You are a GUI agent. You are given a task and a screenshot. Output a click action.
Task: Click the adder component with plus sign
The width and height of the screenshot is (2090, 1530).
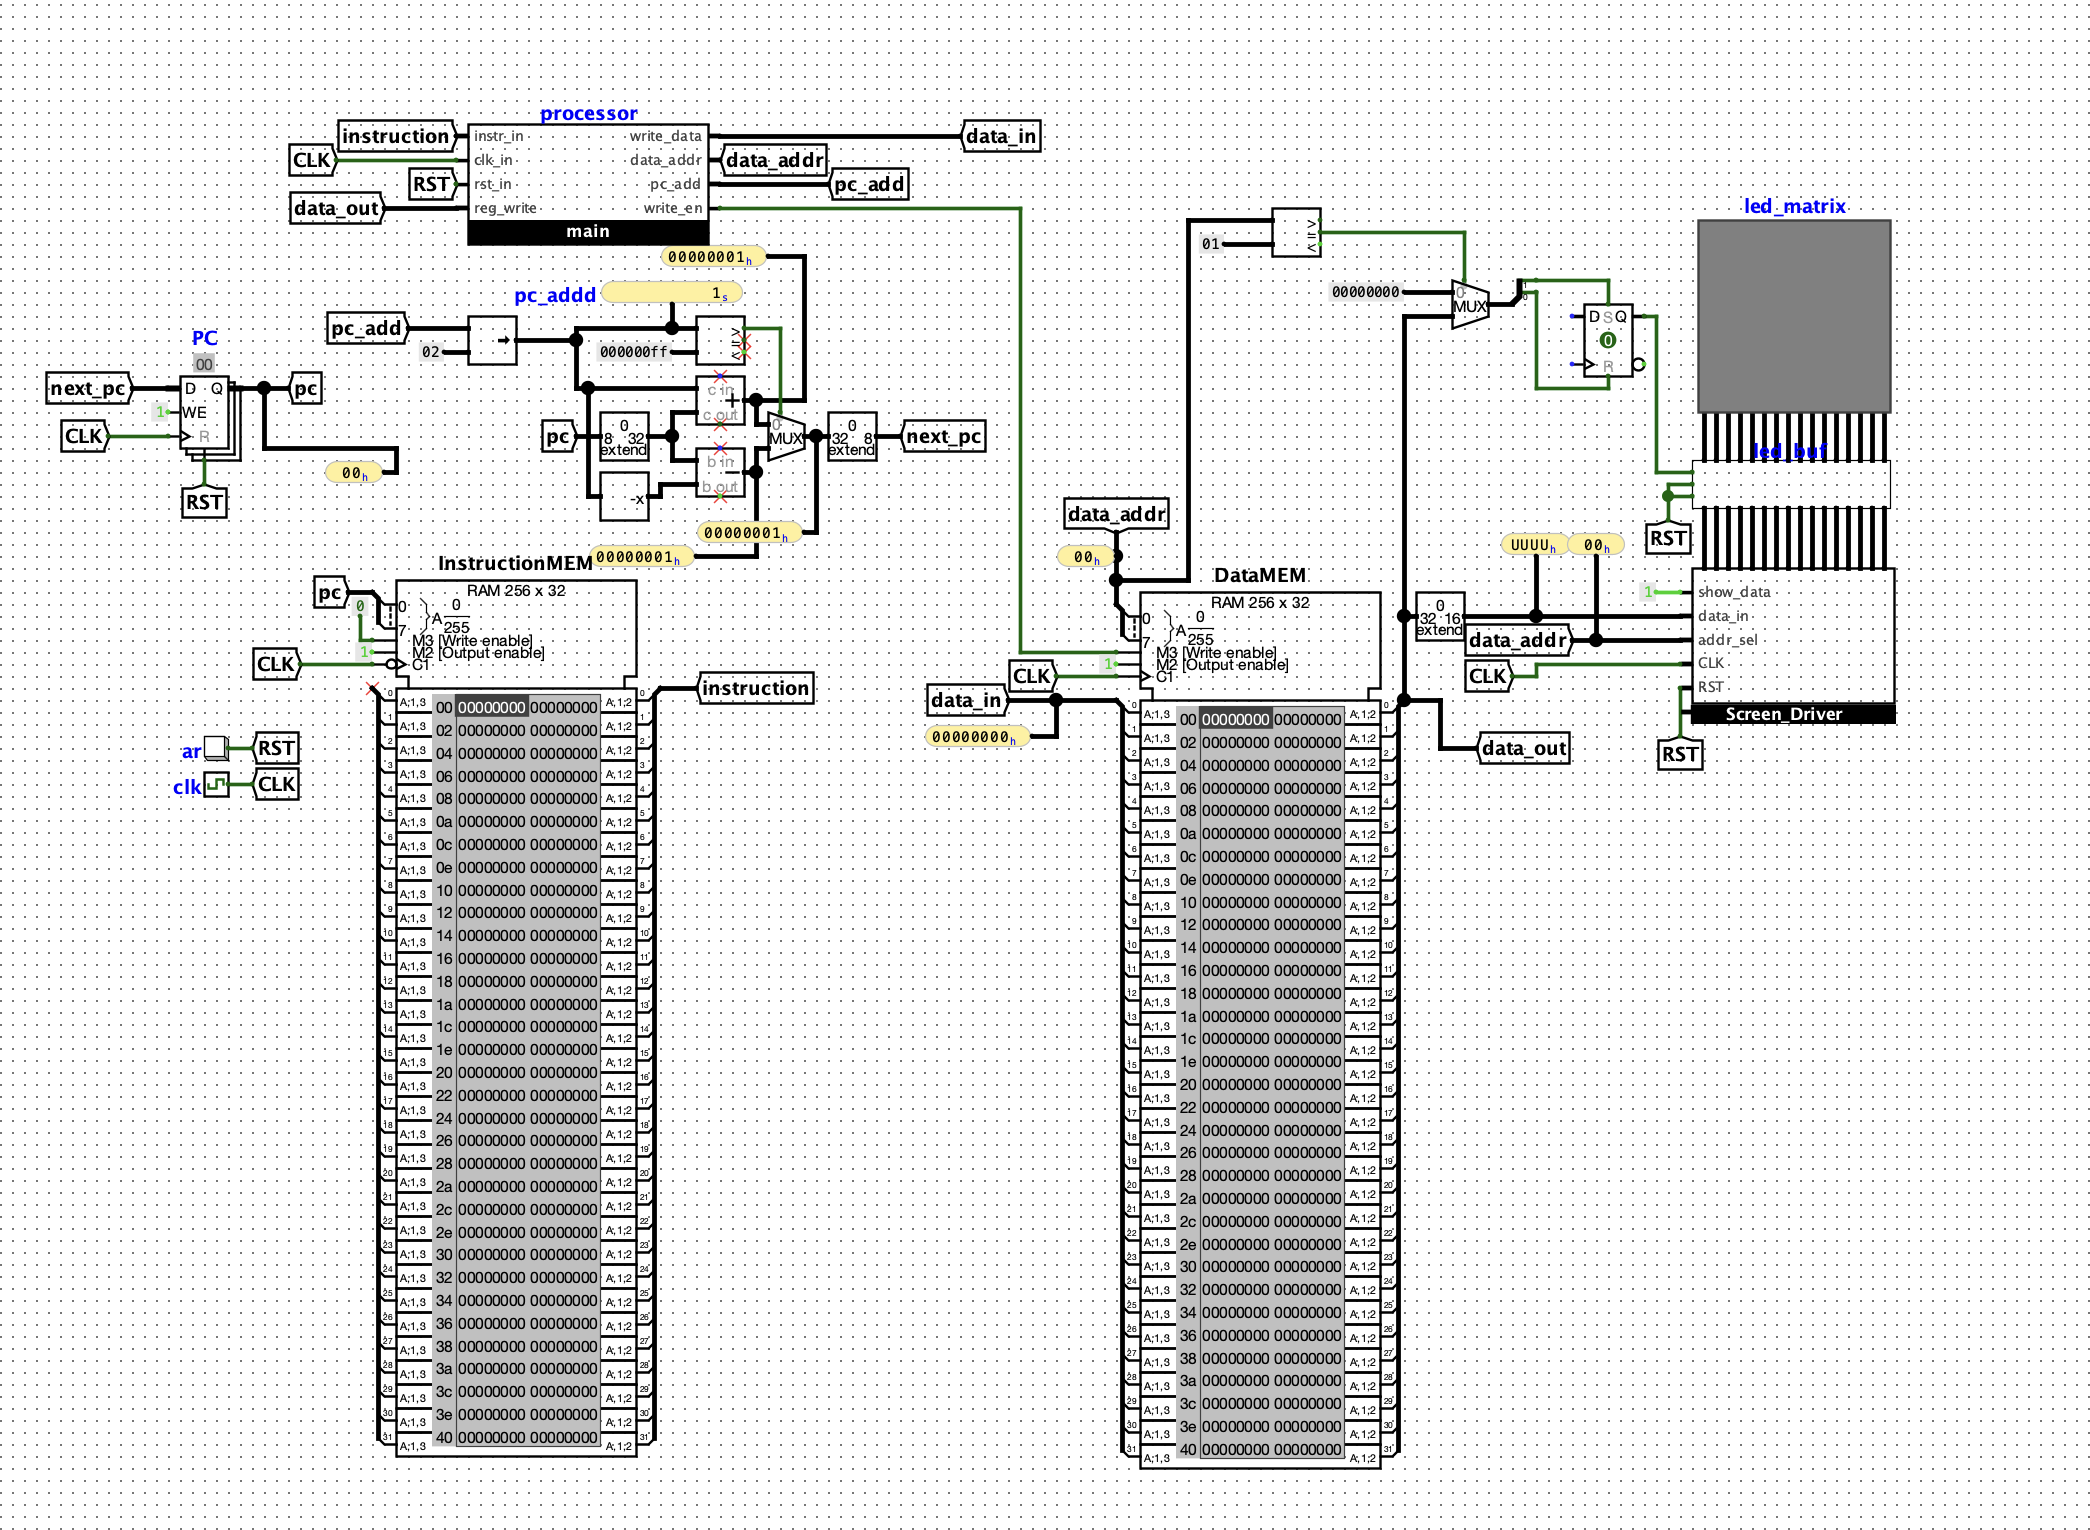[722, 401]
